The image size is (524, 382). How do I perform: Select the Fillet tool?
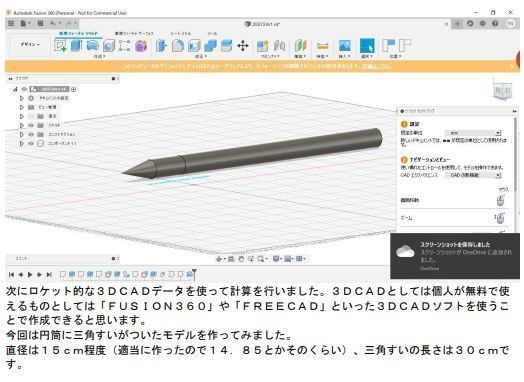pos(178,46)
